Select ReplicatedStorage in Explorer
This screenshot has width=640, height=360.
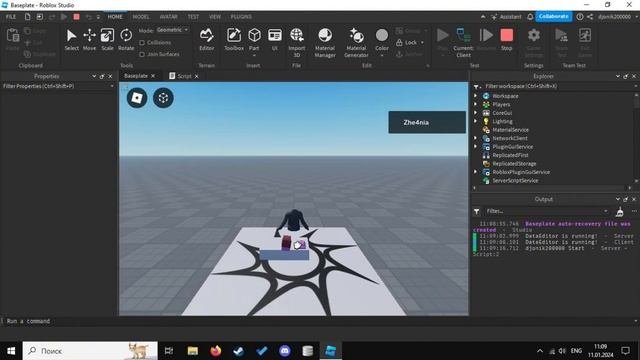(x=514, y=164)
